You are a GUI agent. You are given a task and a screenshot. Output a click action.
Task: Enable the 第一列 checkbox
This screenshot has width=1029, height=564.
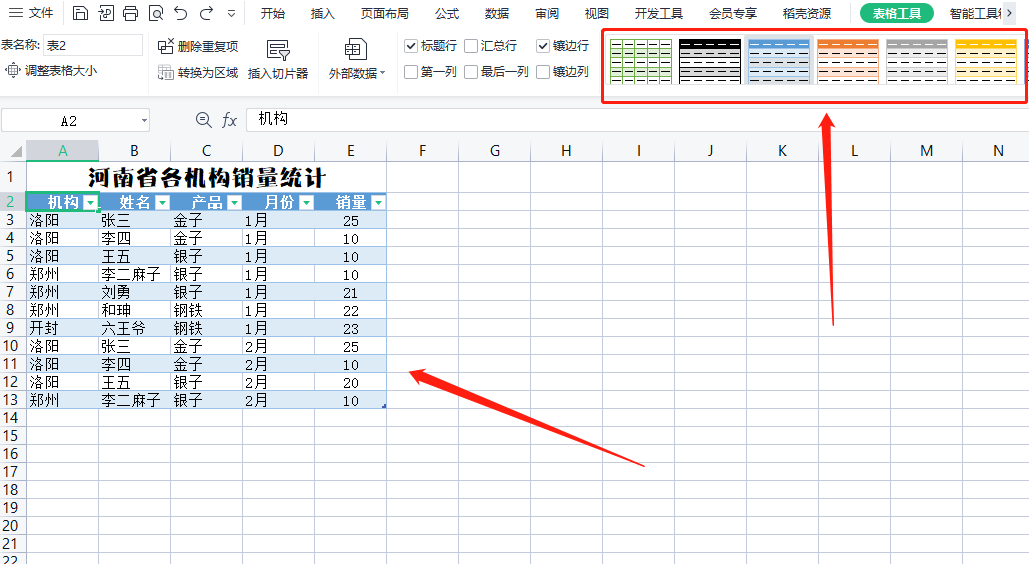click(x=411, y=72)
